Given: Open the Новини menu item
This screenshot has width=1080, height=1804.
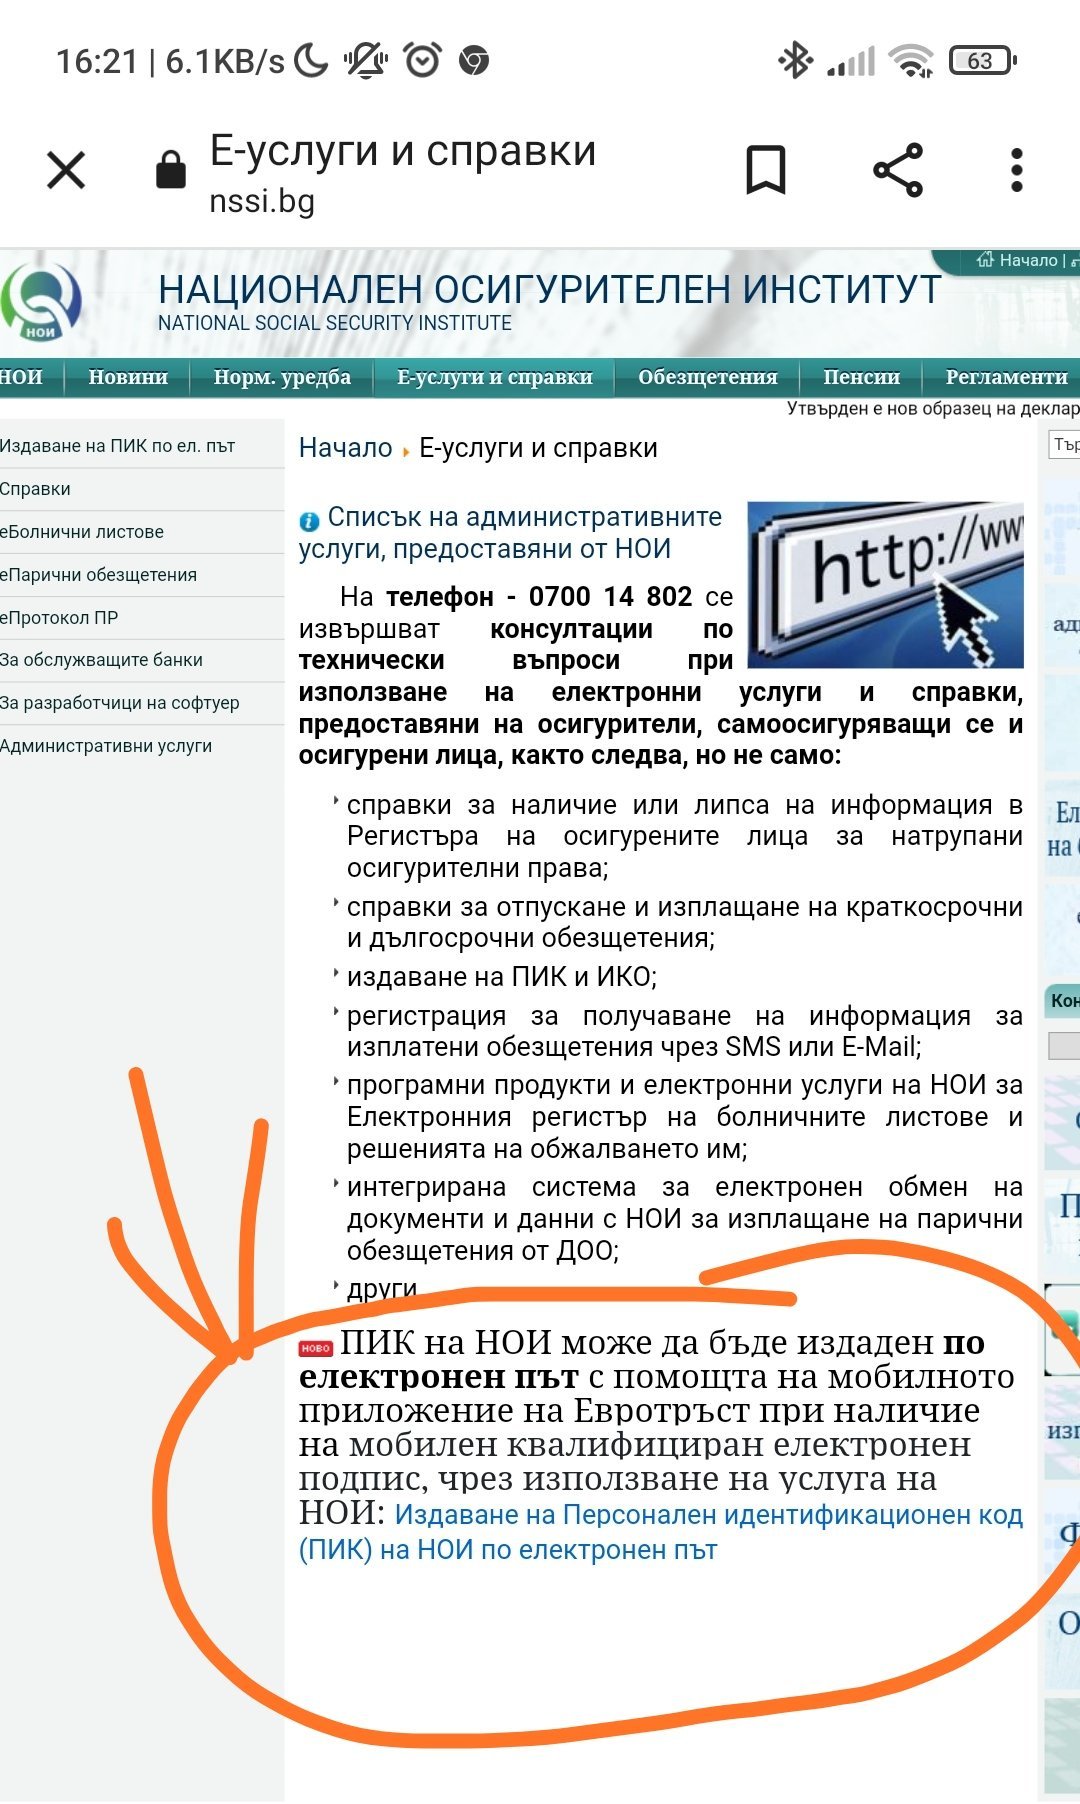Looking at the screenshot, I should point(127,377).
